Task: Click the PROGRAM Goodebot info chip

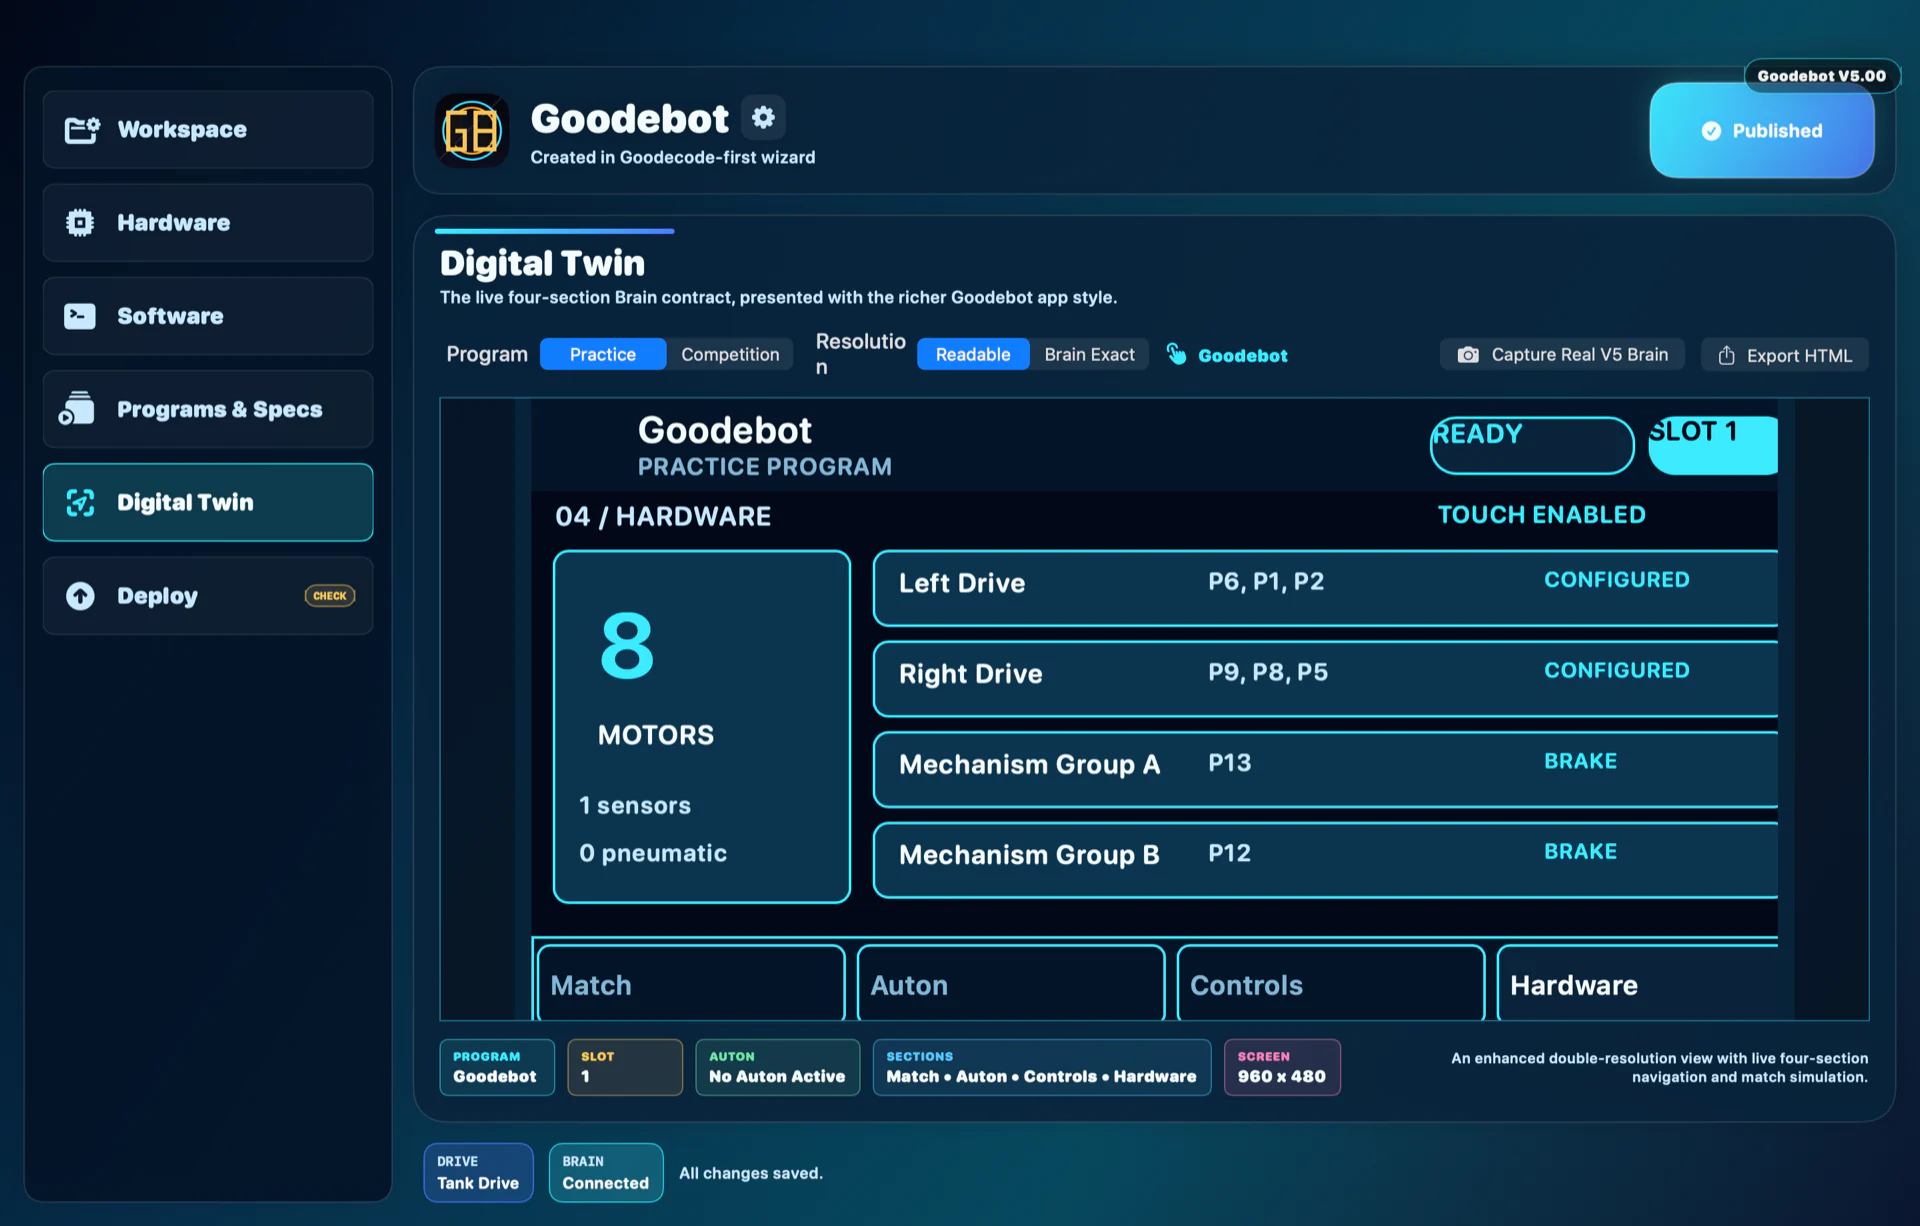Action: [x=497, y=1067]
